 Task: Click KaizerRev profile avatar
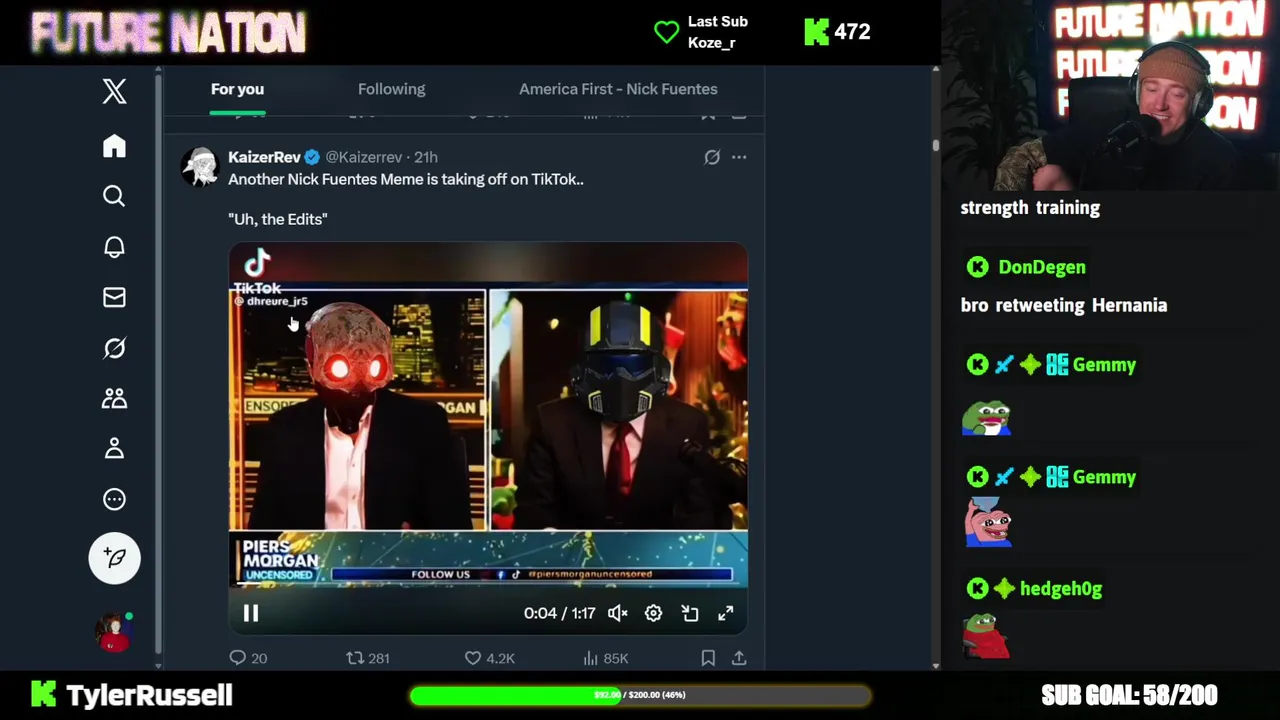200,167
